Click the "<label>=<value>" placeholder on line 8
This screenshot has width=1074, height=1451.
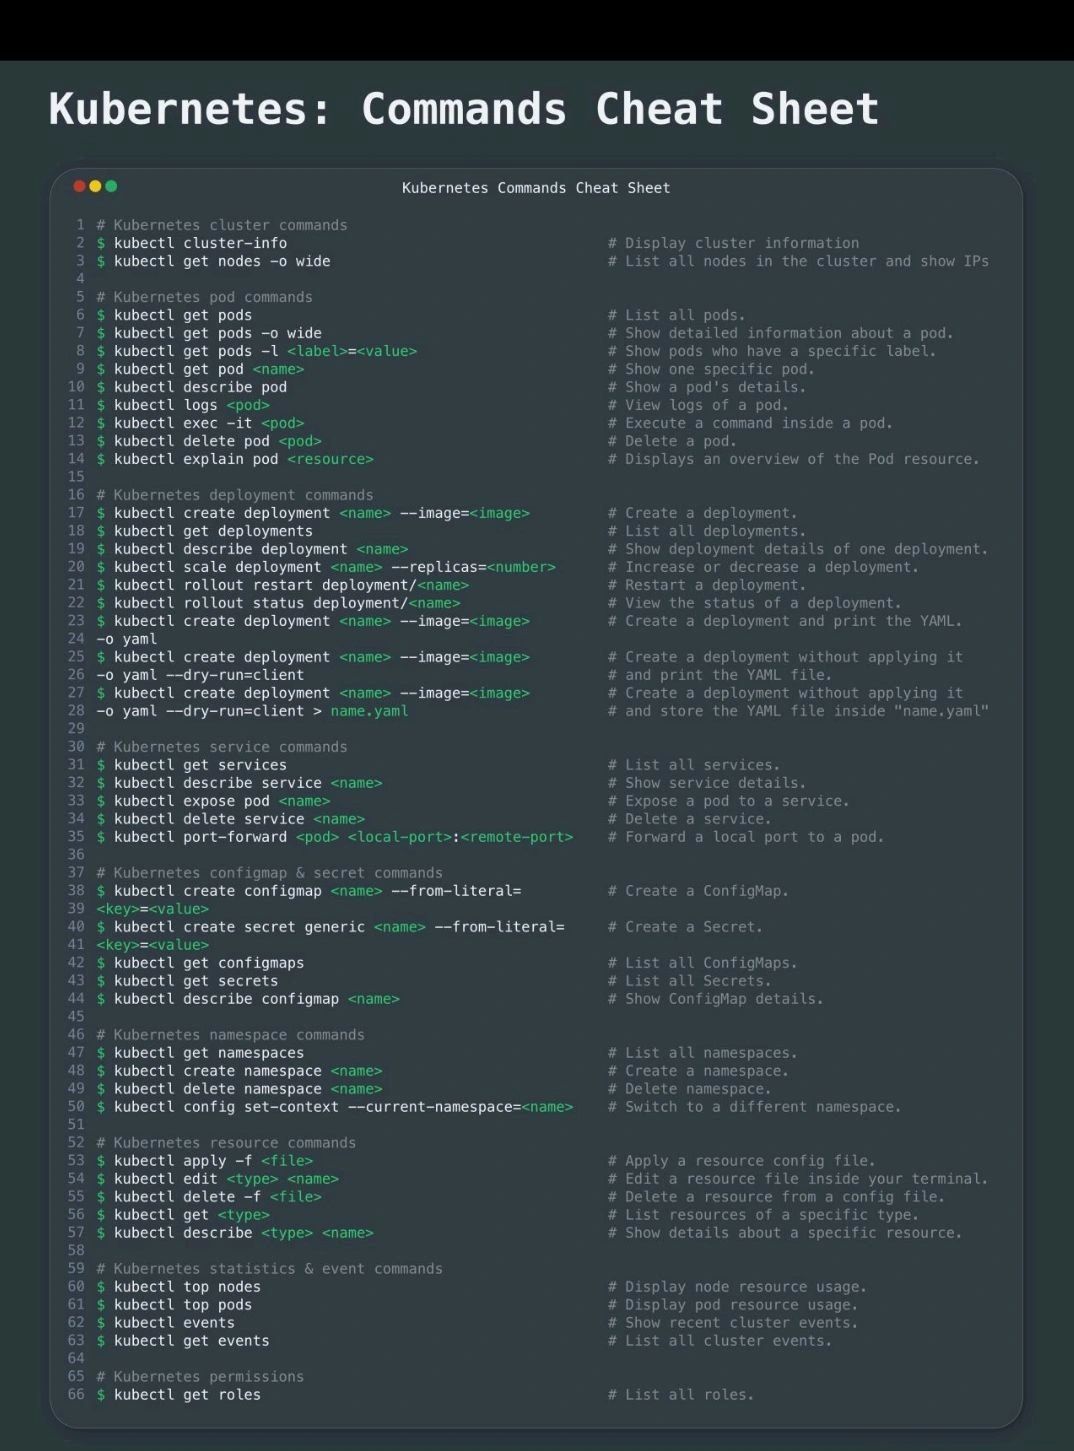tap(352, 351)
